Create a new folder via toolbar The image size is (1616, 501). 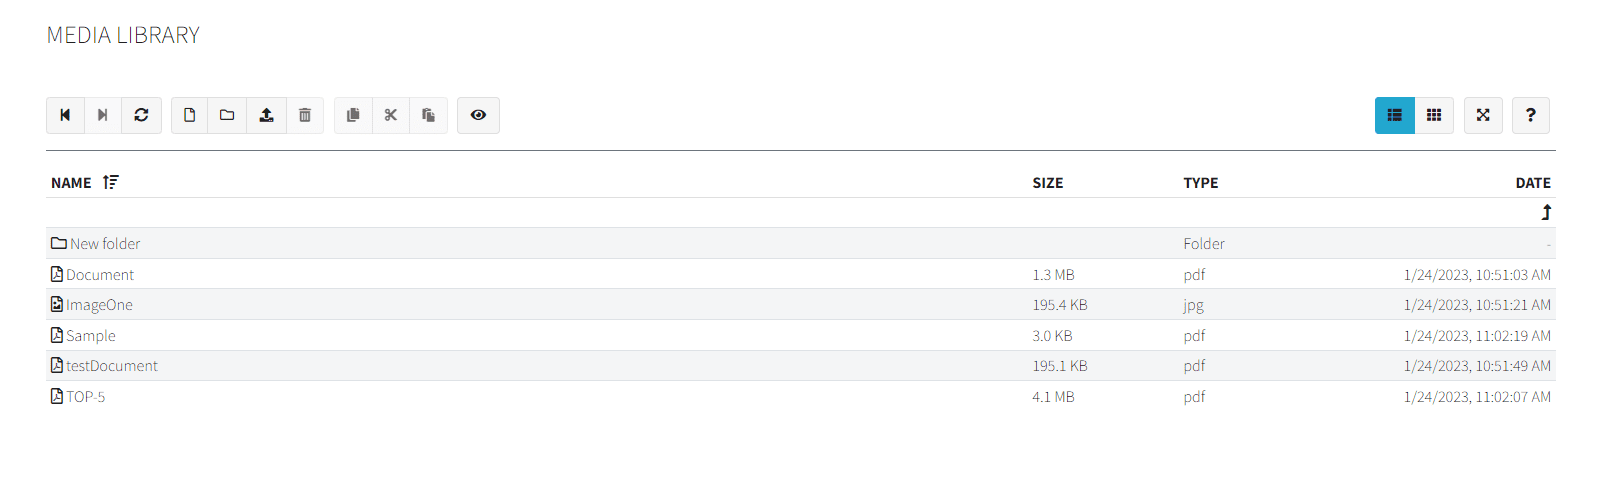(x=227, y=115)
